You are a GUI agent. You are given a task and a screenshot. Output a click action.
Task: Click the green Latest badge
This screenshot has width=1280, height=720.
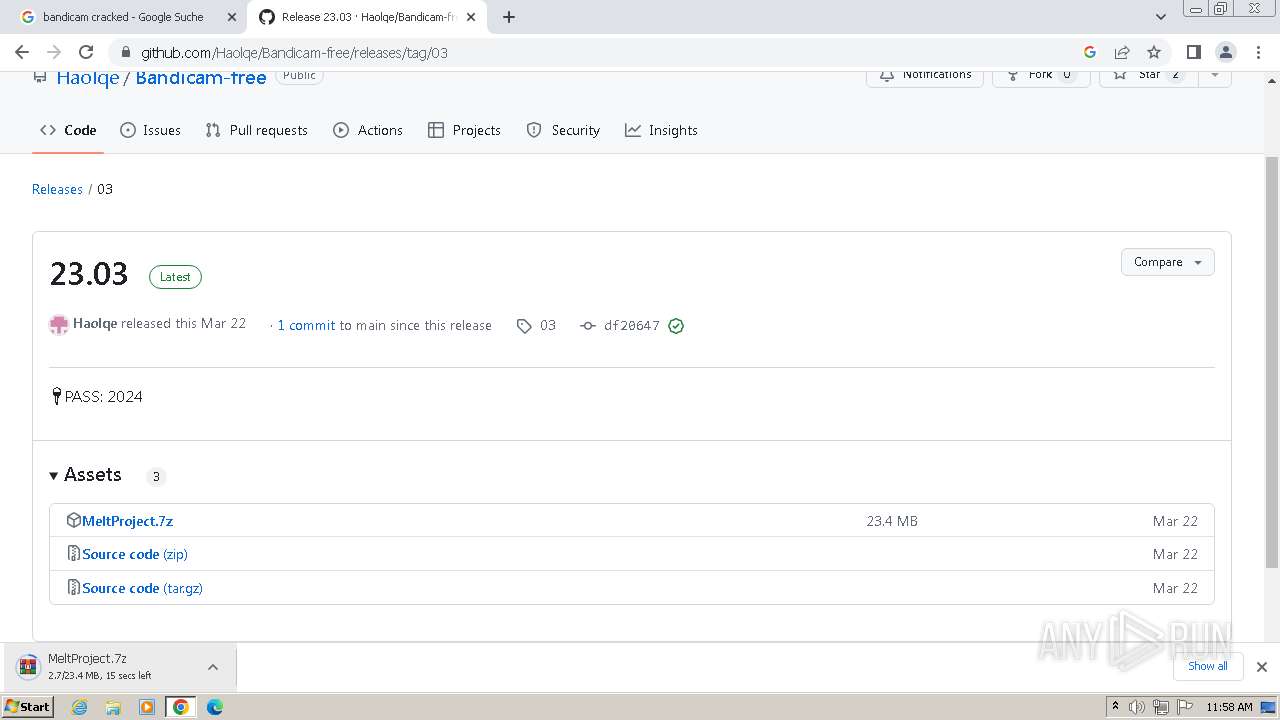(175, 277)
